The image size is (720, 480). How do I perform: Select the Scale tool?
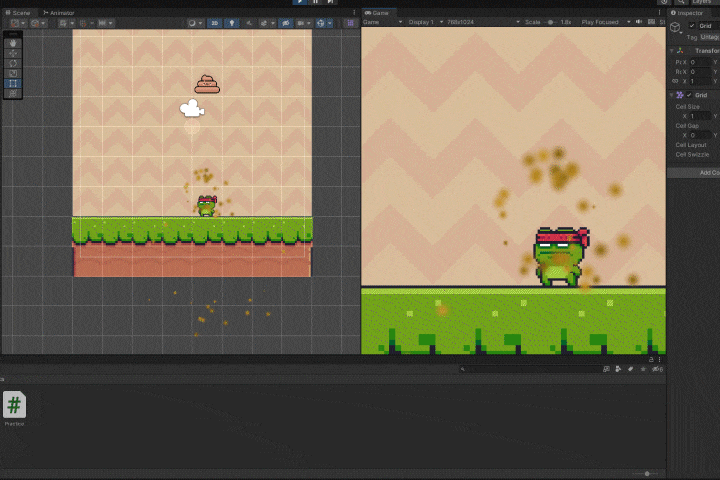click(13, 73)
